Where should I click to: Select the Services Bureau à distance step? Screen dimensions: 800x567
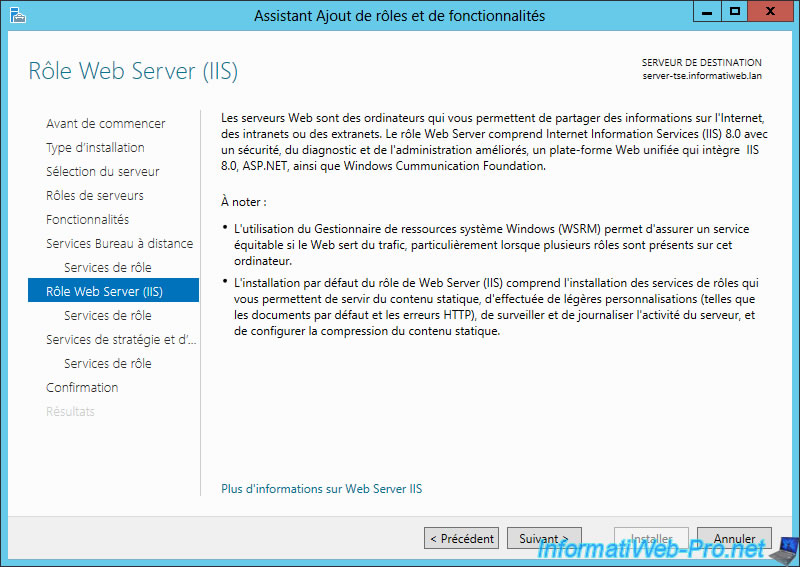click(119, 243)
